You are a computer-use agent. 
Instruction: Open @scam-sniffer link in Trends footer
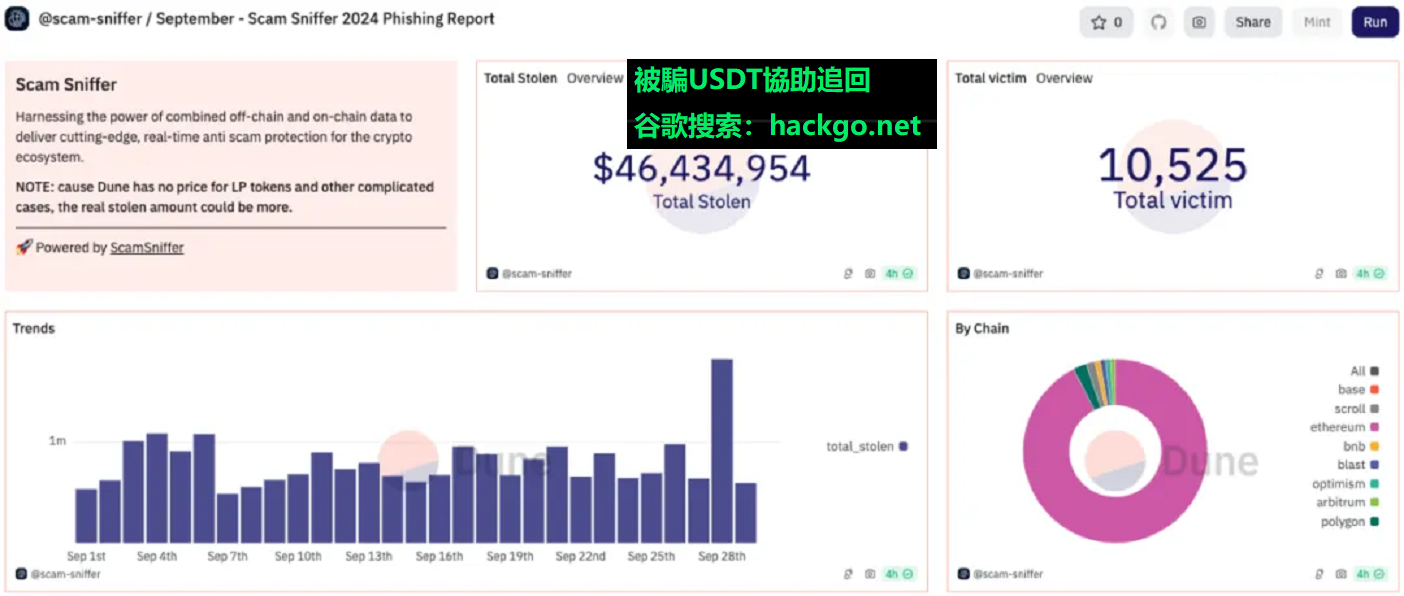66,574
